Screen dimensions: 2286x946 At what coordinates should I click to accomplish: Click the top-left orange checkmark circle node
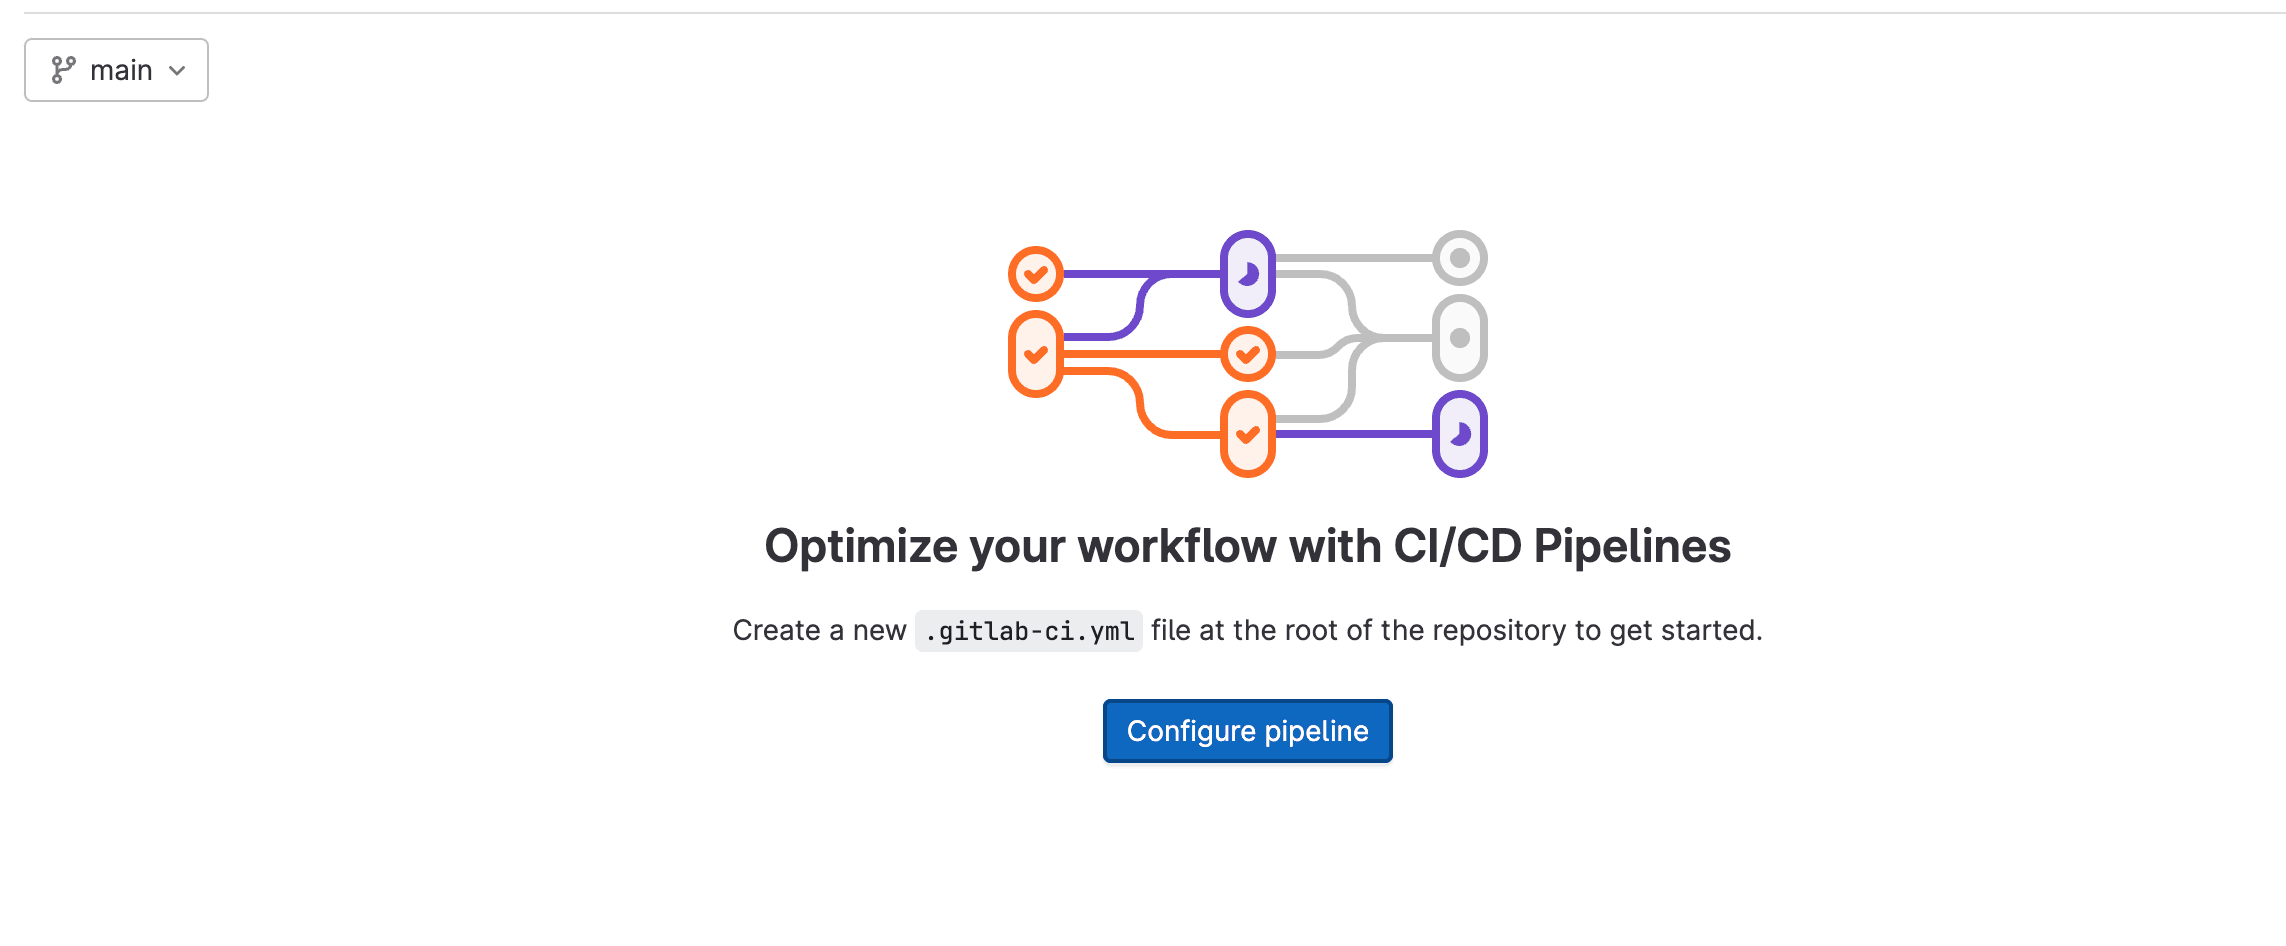pos(1035,273)
